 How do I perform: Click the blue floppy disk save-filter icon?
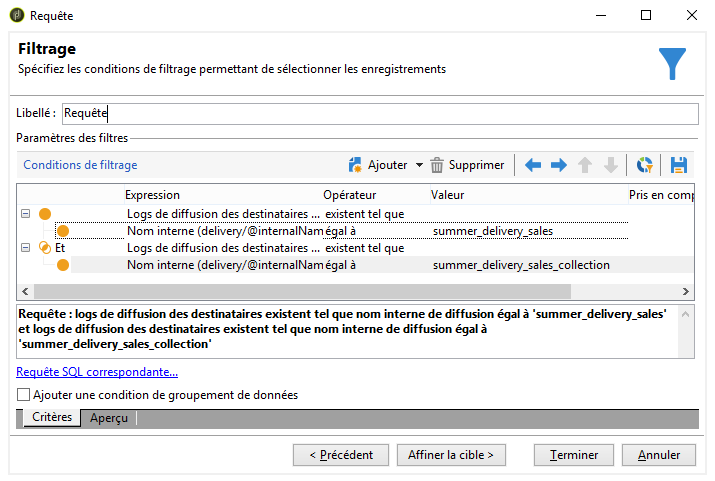(x=679, y=165)
